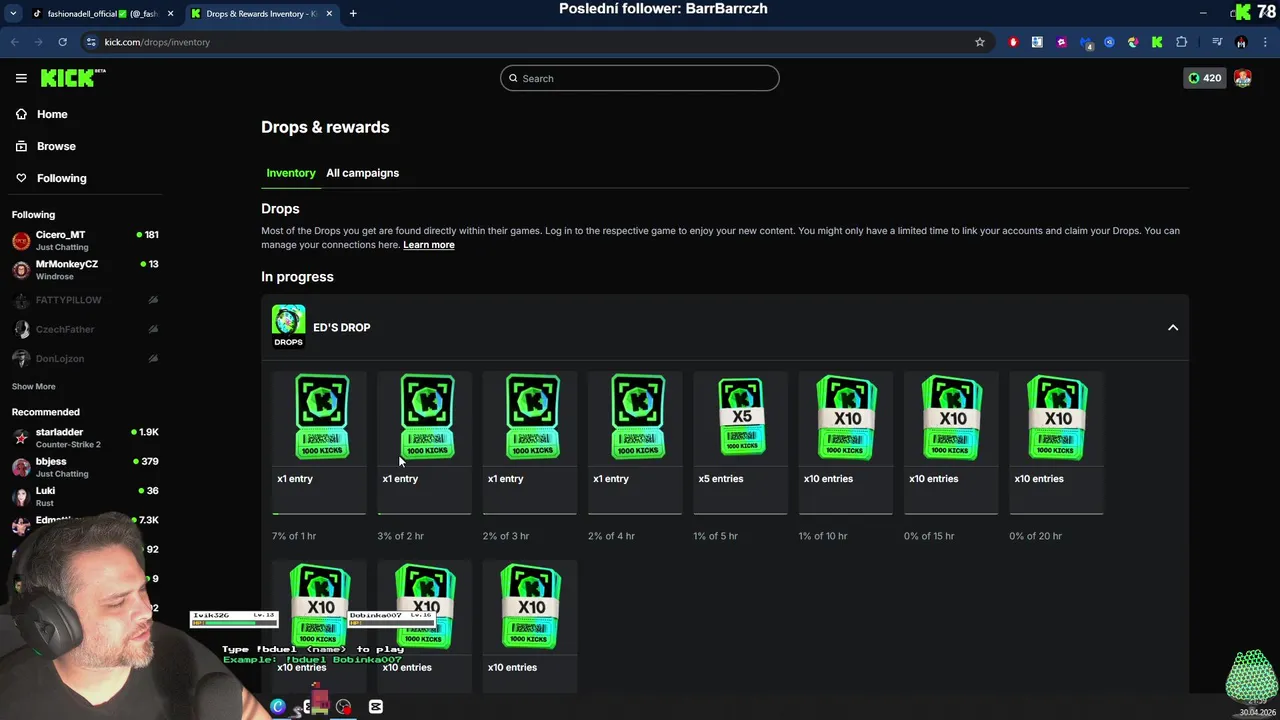Click the Browse icon in sidebar
Image resolution: width=1280 pixels, height=720 pixels.
pyautogui.click(x=21, y=146)
